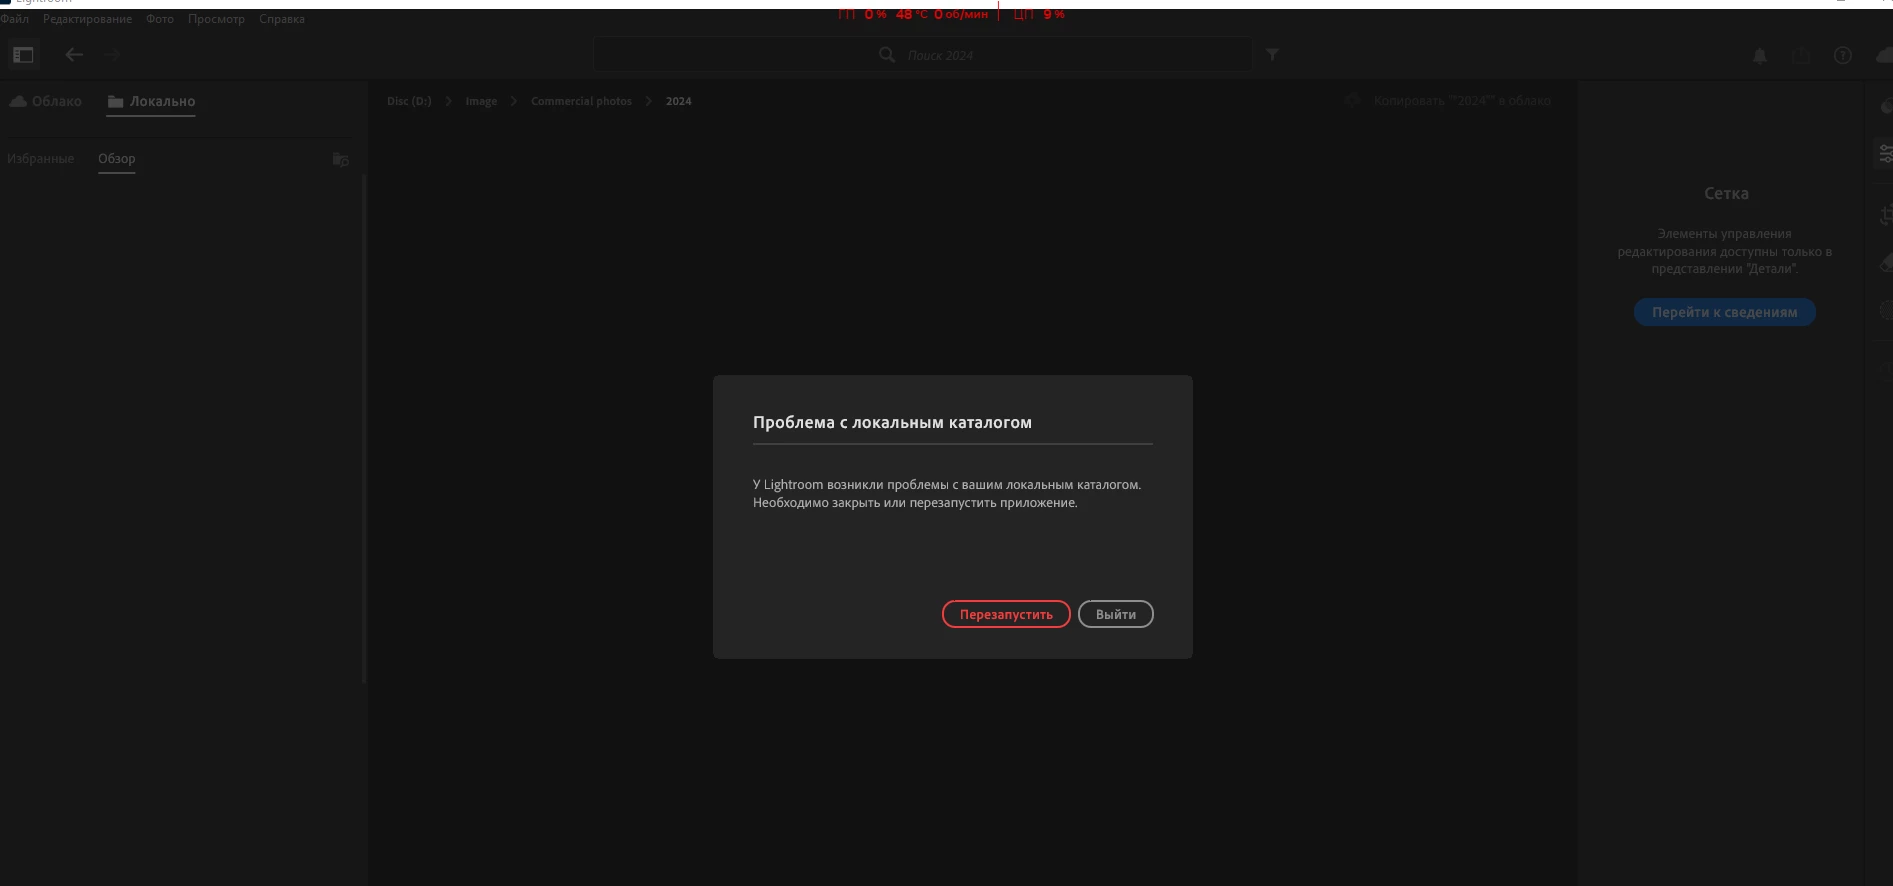Screen dimensions: 1893x886
Task: Click the Перезапустить button in the dialog
Action: [x=1006, y=614]
